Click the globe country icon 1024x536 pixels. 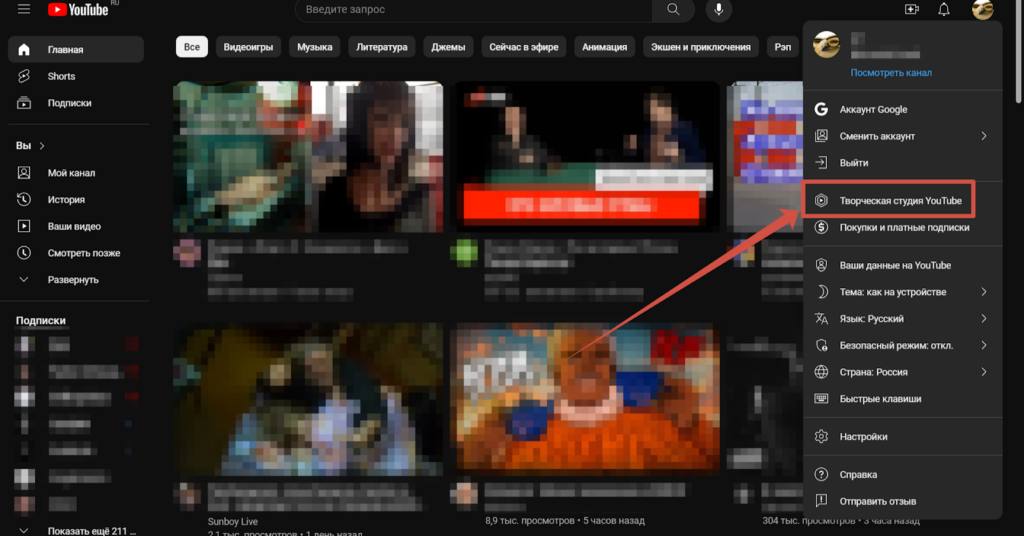coord(821,373)
